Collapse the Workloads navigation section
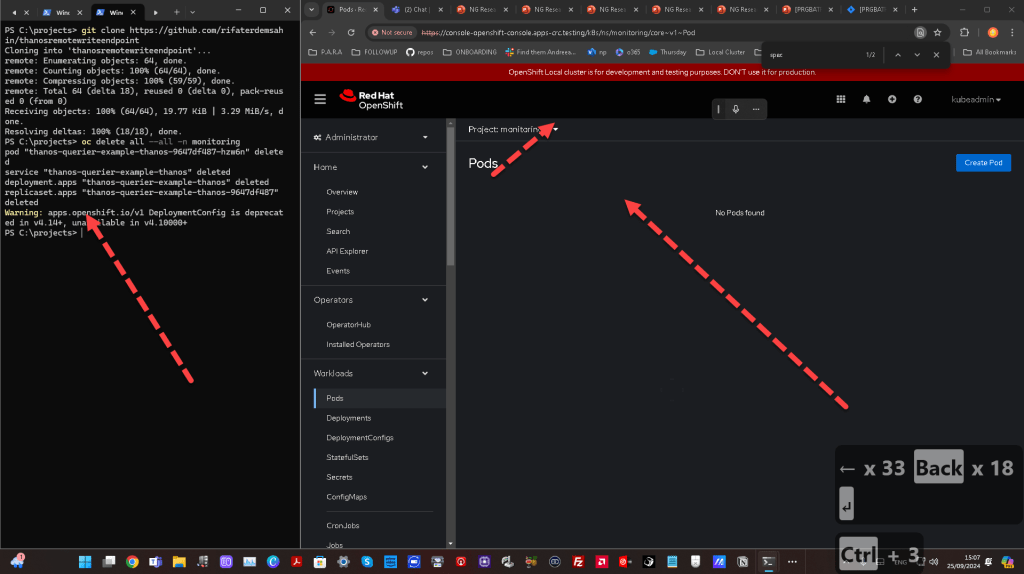Viewport: 1024px width, 574px height. coord(371,374)
